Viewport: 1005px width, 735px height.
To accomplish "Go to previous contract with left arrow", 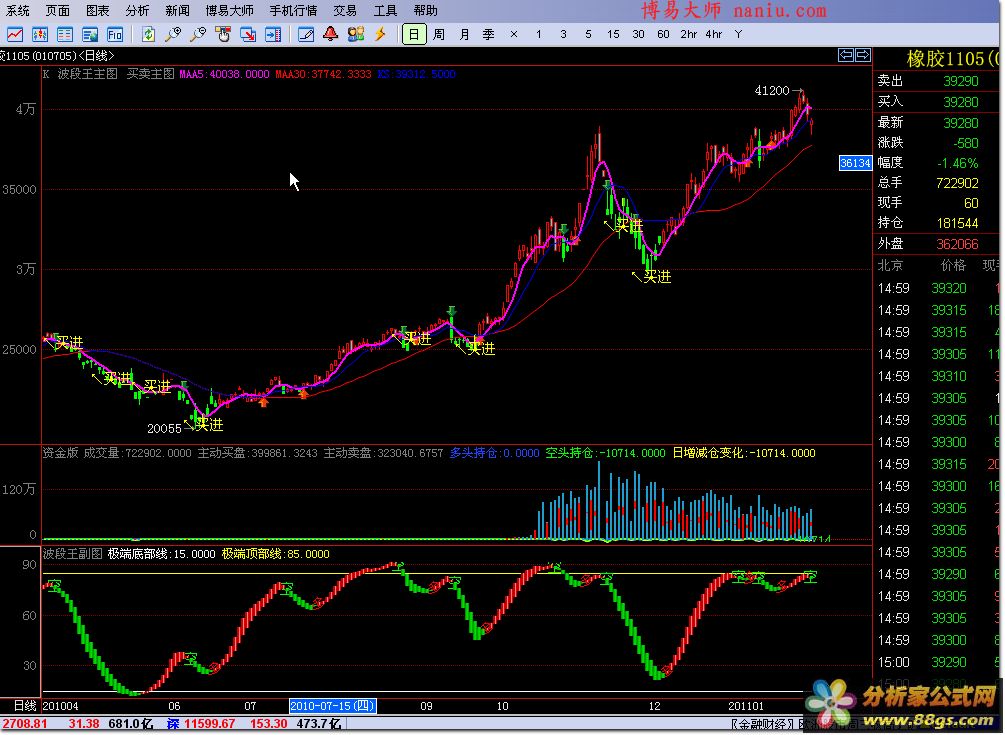I will [846, 55].
